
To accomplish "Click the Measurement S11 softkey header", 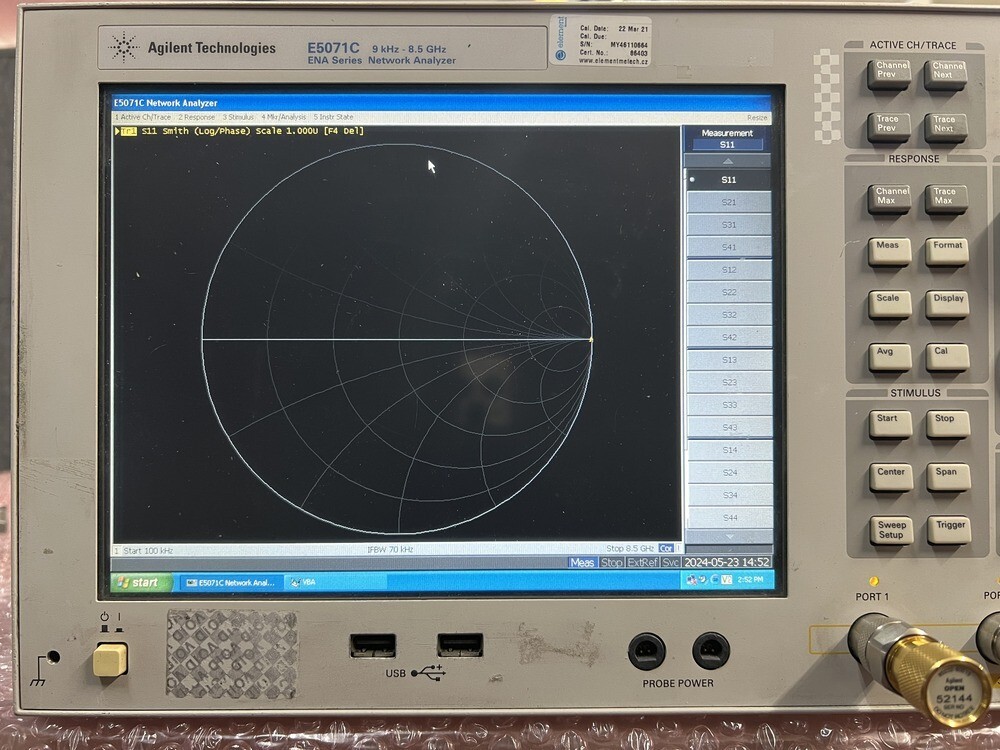I will [727, 138].
